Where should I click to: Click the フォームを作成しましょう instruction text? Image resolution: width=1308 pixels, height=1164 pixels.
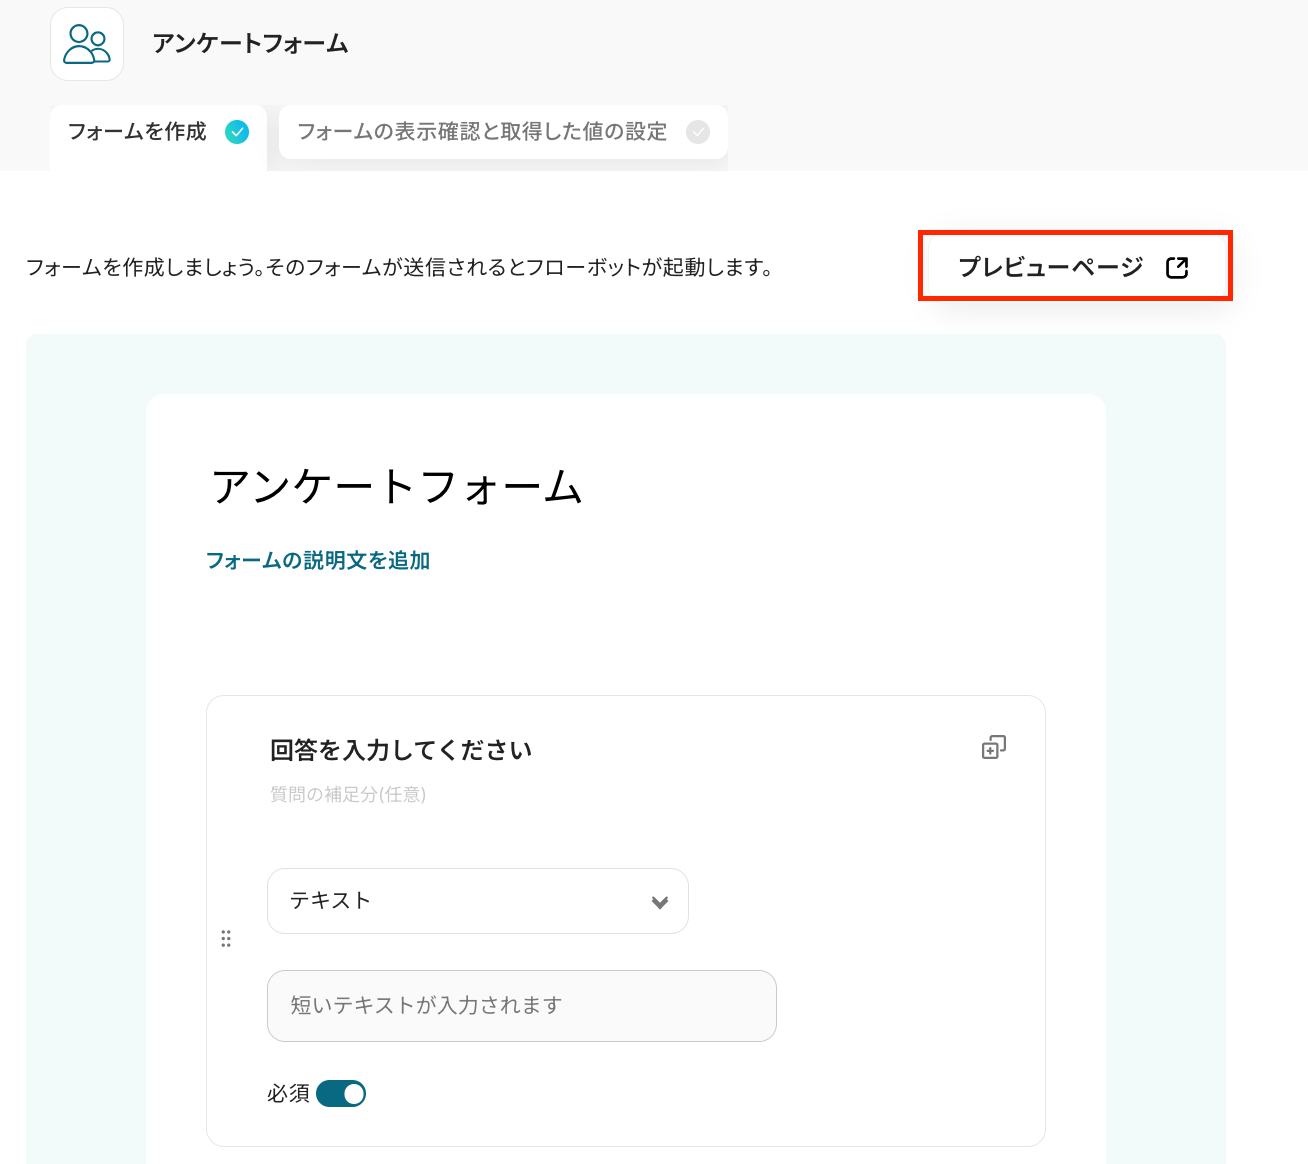coord(398,268)
